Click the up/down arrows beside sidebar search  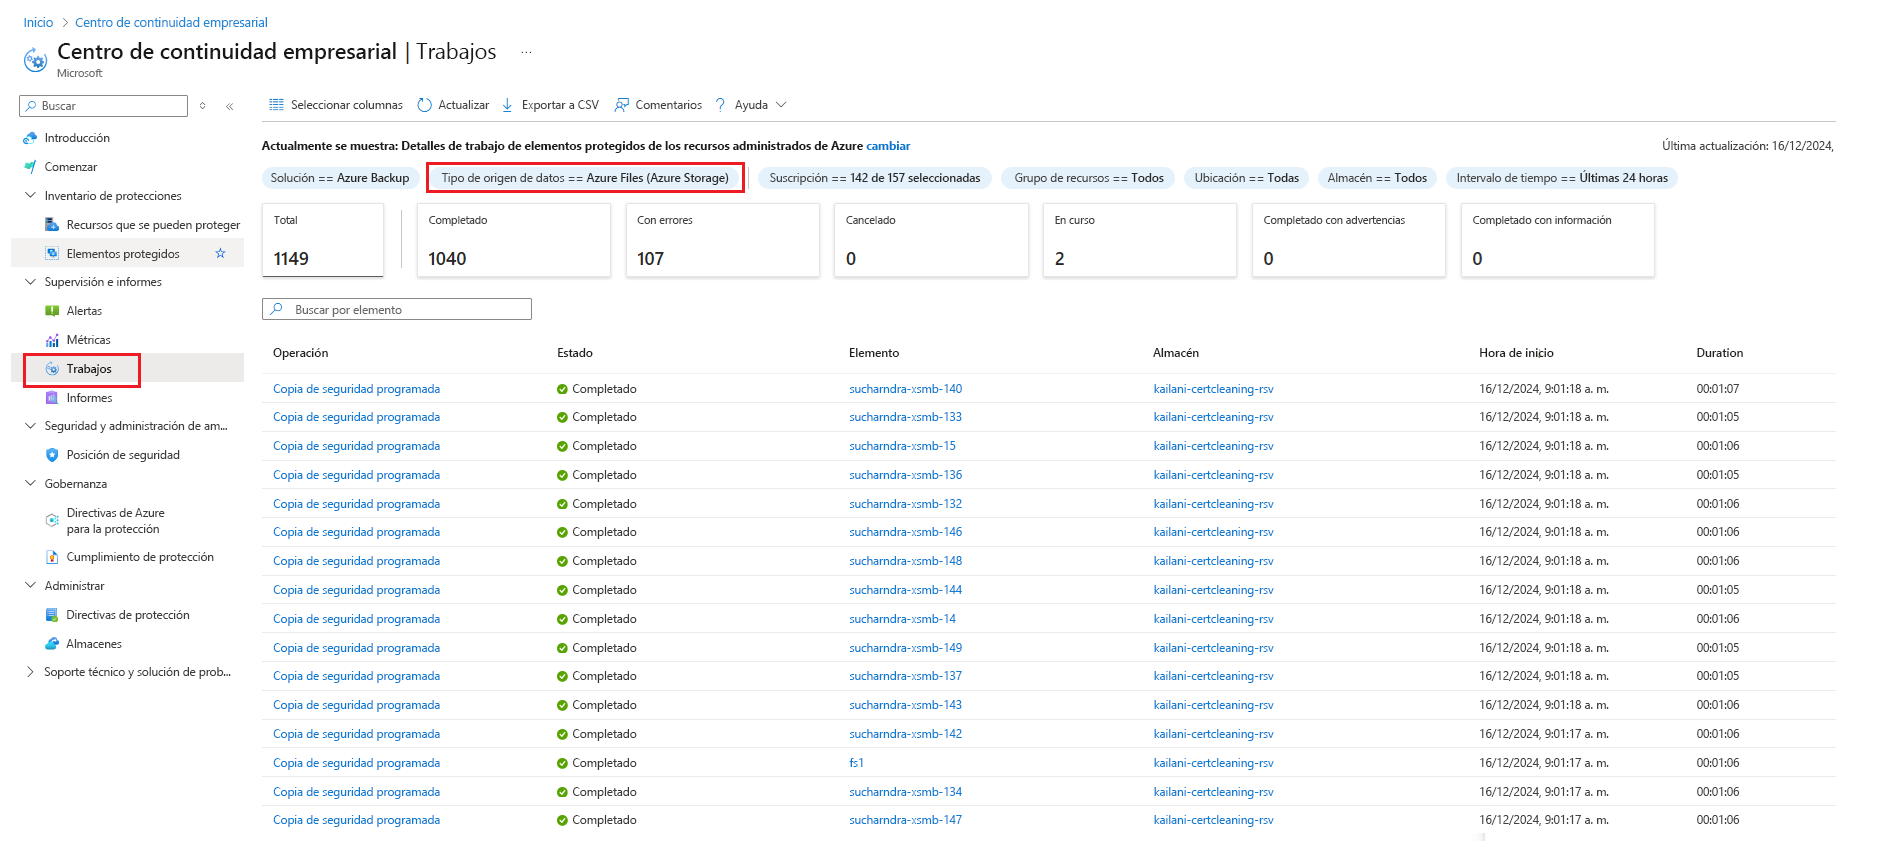tap(202, 106)
